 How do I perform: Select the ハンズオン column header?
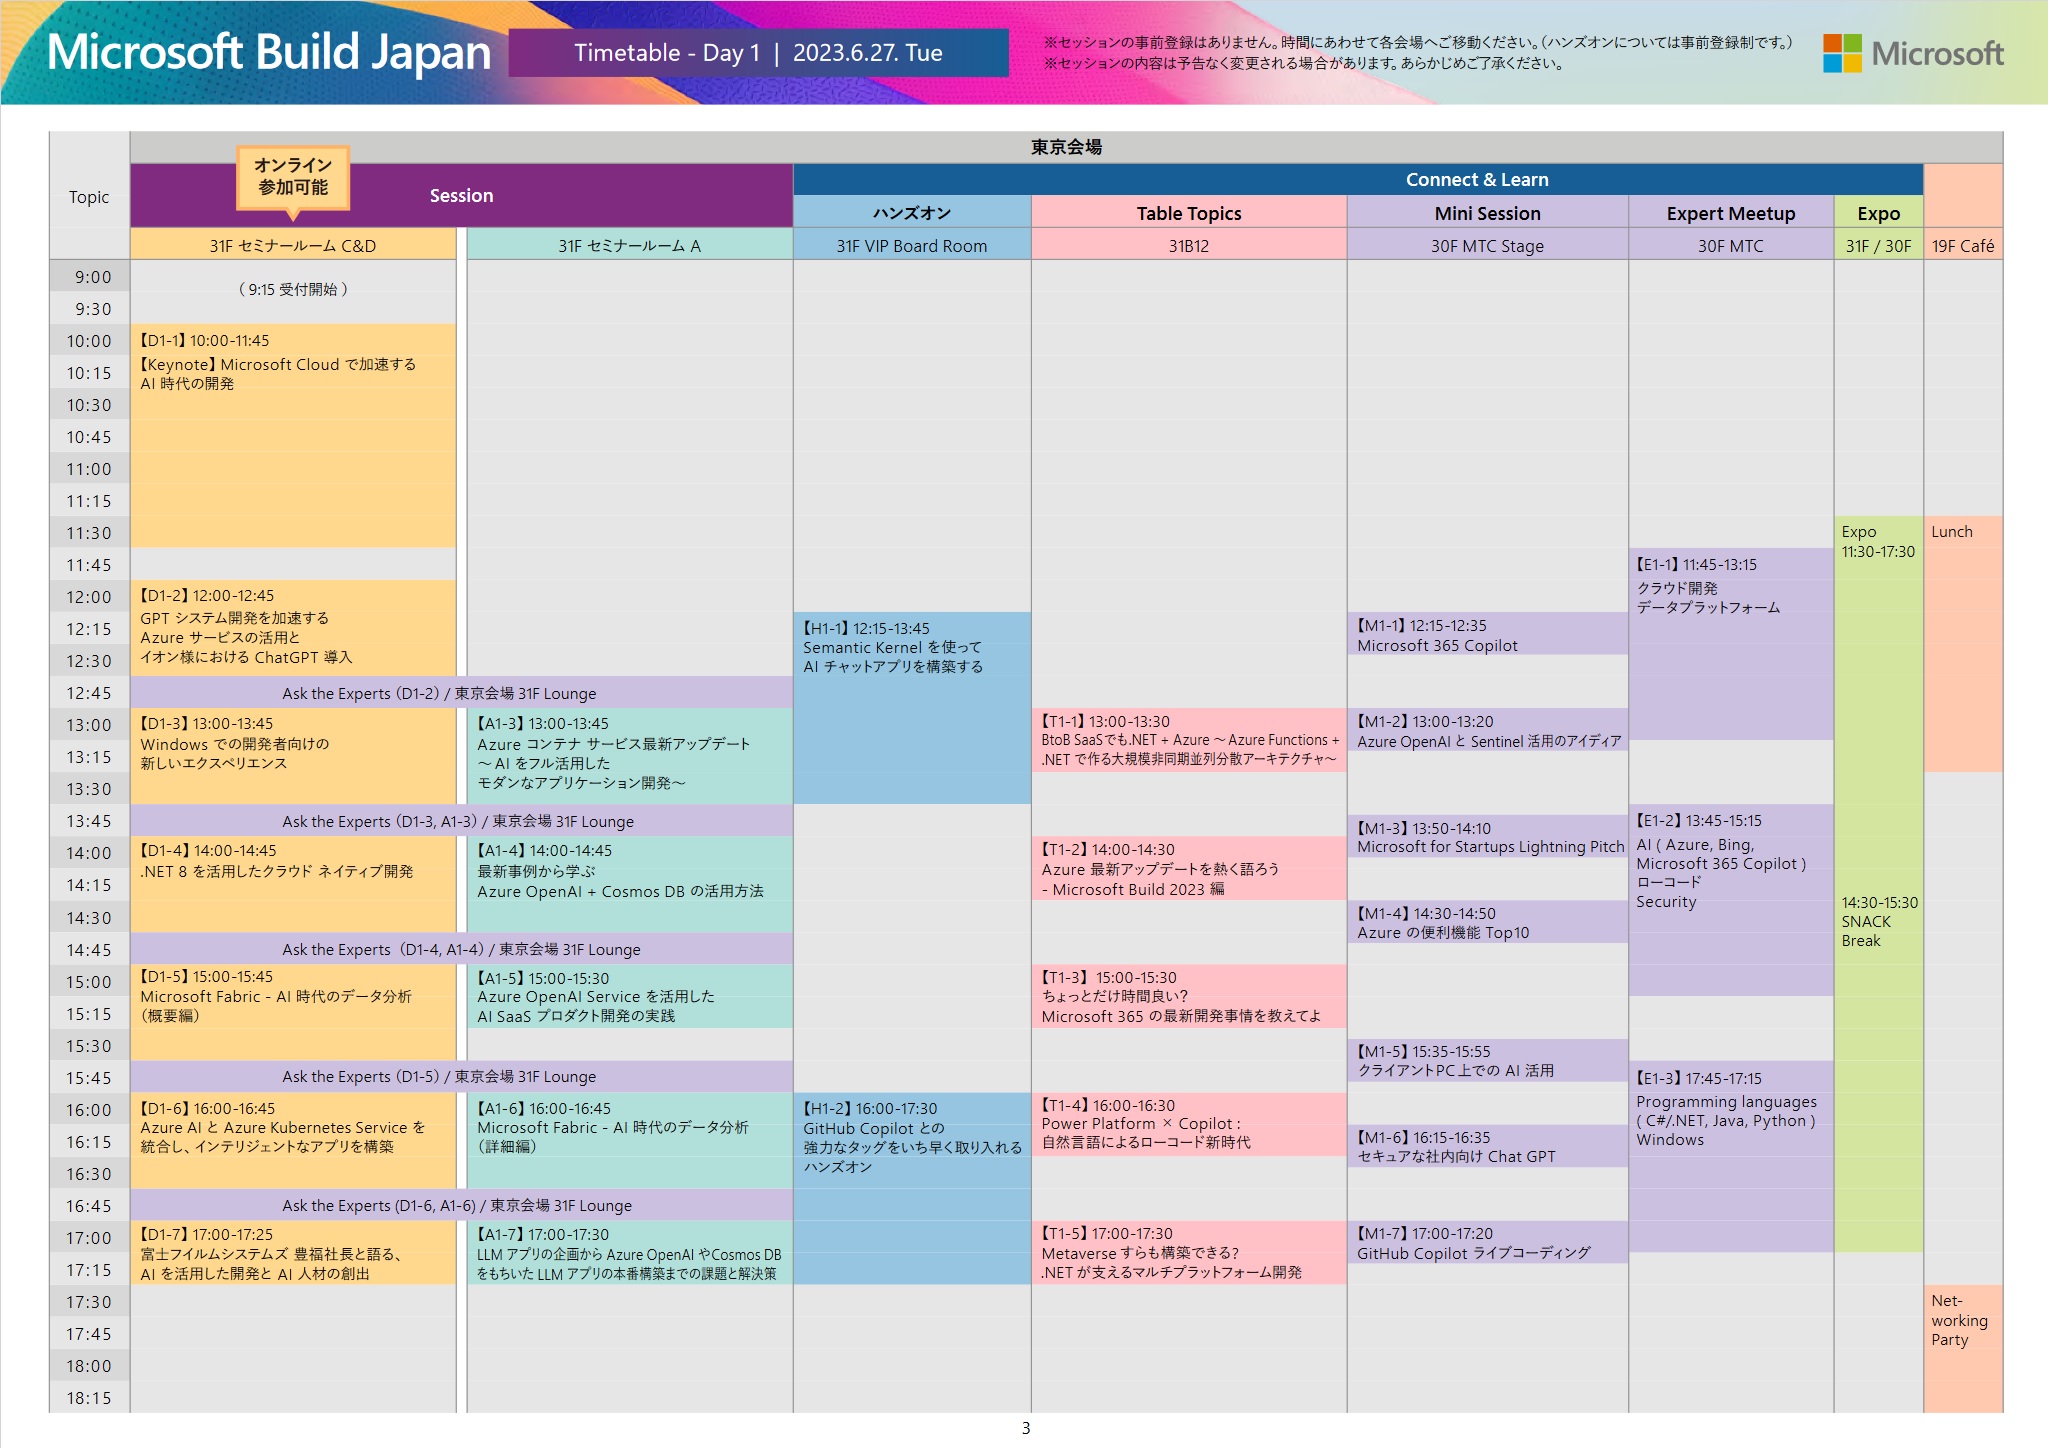point(911,212)
